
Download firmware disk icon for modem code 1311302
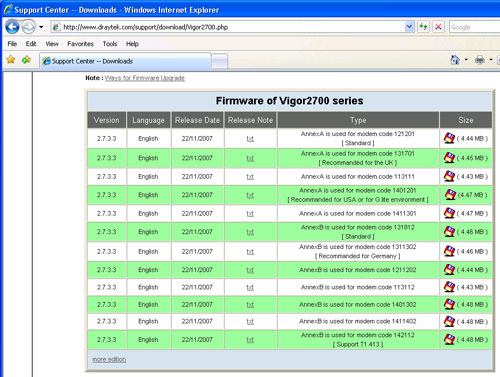click(x=449, y=251)
